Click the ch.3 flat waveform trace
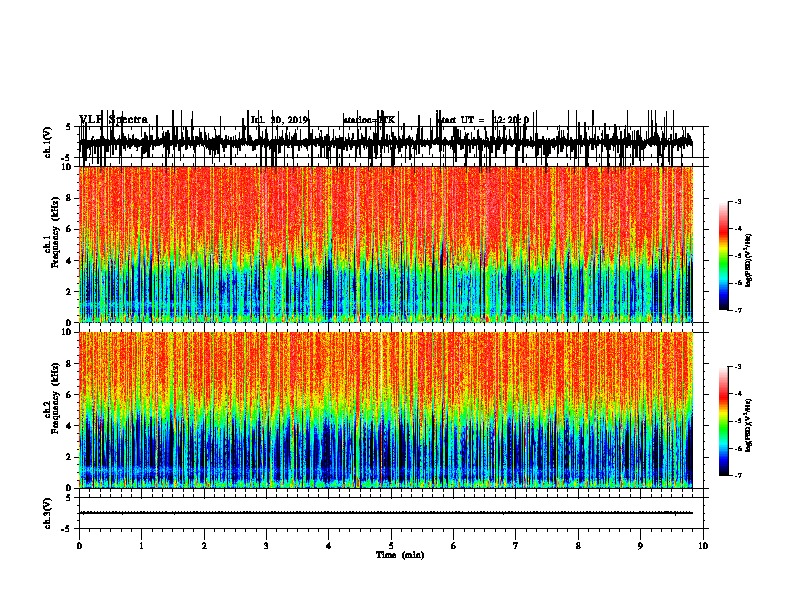The height and width of the screenshot is (612, 792). [386, 513]
